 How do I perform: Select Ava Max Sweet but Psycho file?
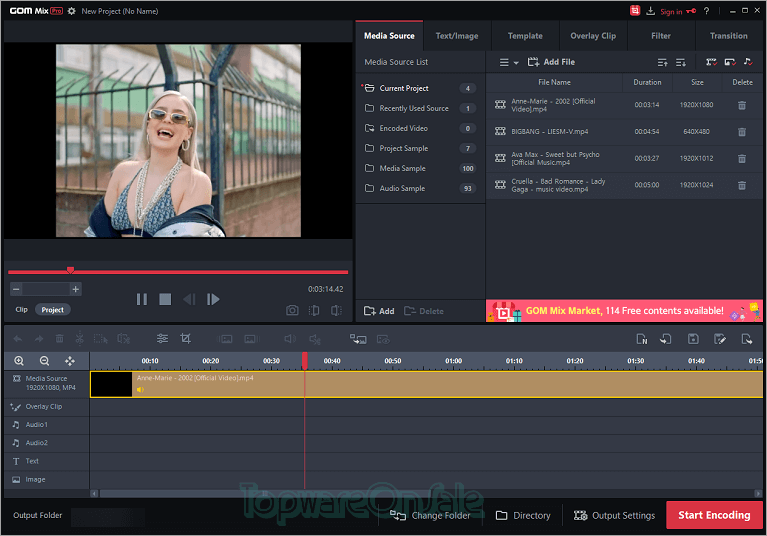tap(624, 158)
